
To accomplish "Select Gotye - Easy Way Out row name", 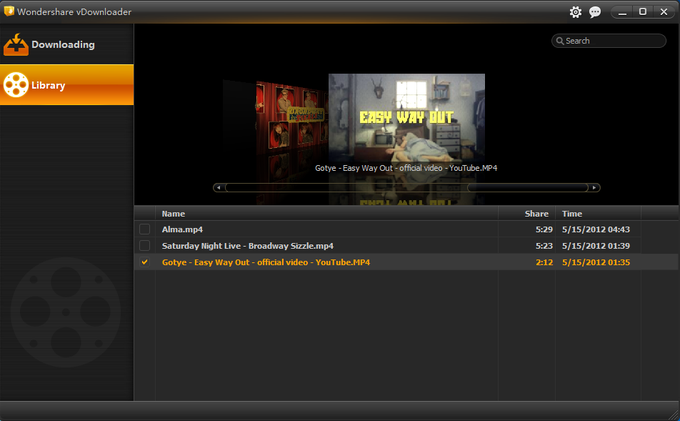I will [x=266, y=262].
